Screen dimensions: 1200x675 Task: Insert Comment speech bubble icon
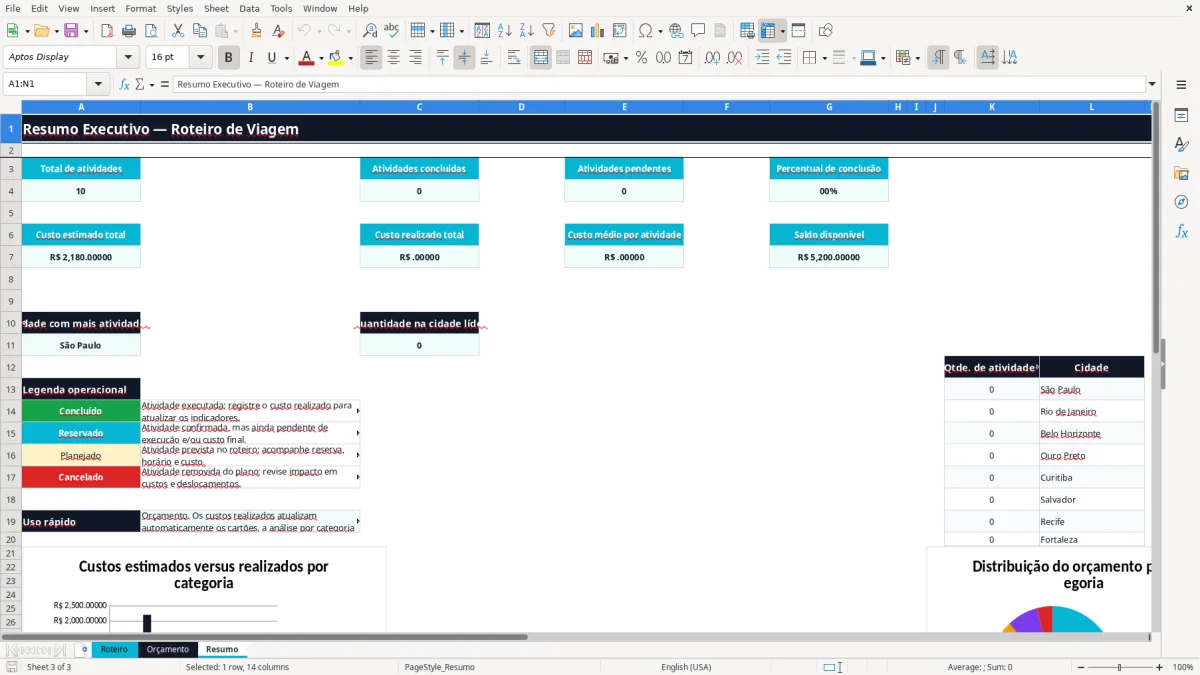click(698, 31)
